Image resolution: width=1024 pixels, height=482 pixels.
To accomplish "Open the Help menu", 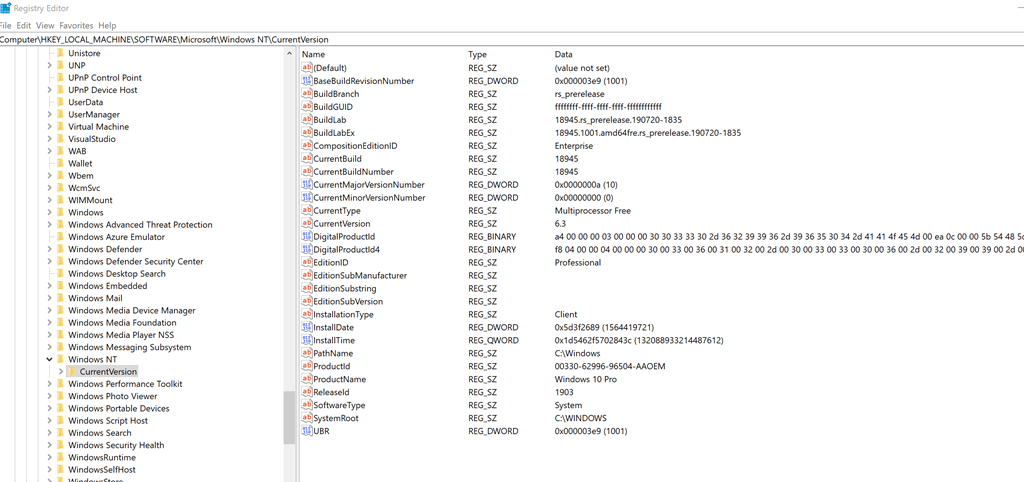I will pos(107,25).
